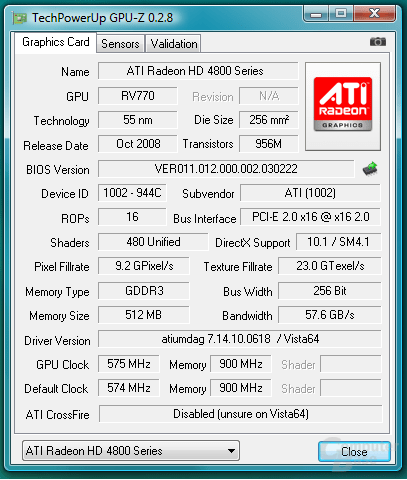Click the Transistors value 956M
This screenshot has width=407, height=480.
(269, 144)
